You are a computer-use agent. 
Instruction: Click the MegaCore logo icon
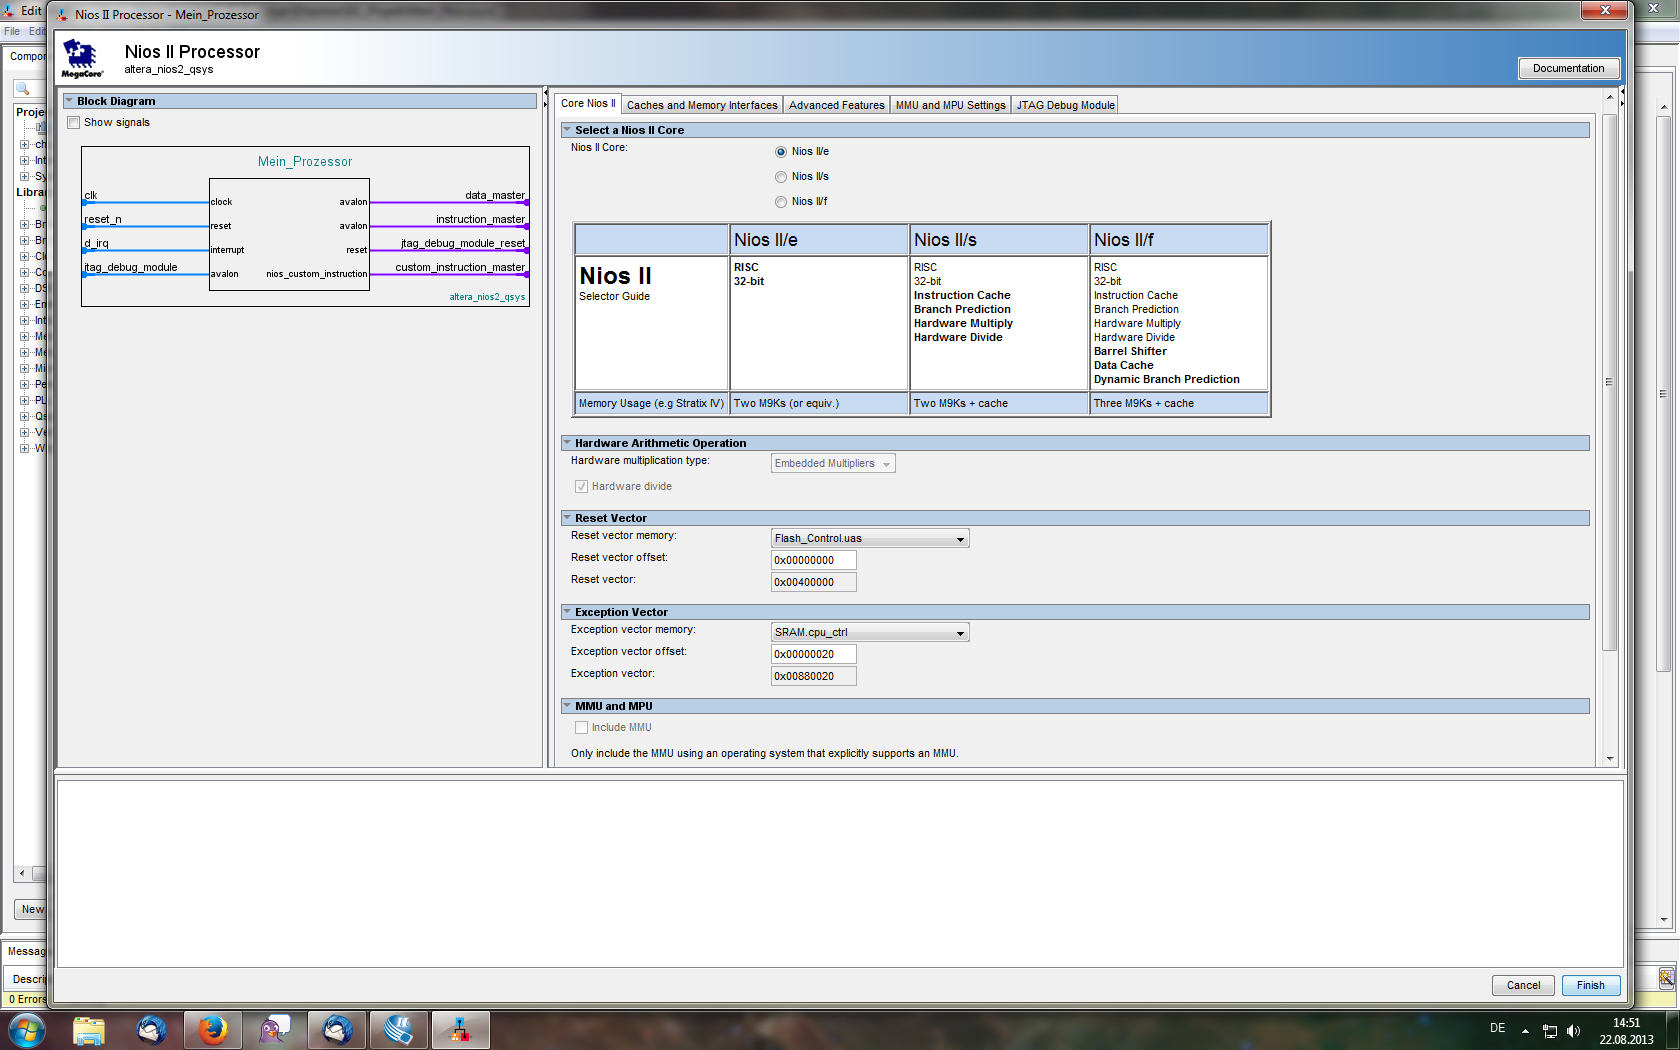[82, 59]
